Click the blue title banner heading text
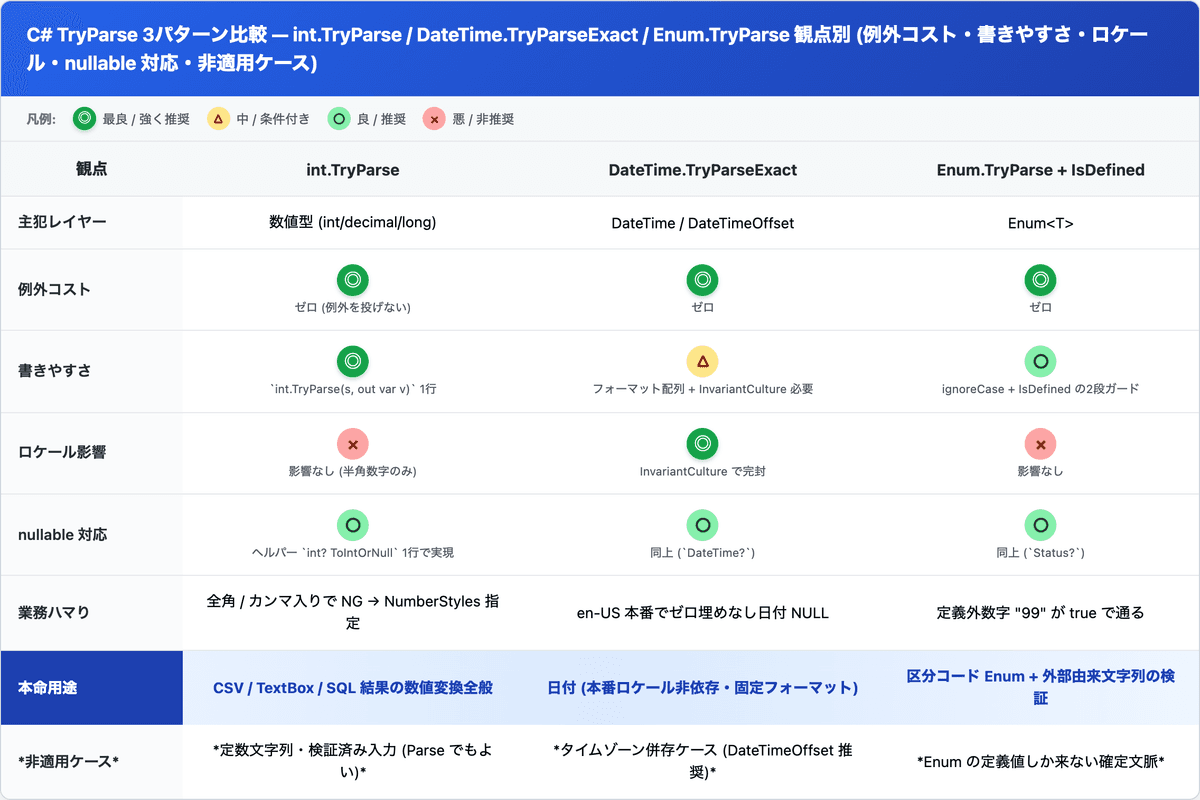 click(x=588, y=49)
